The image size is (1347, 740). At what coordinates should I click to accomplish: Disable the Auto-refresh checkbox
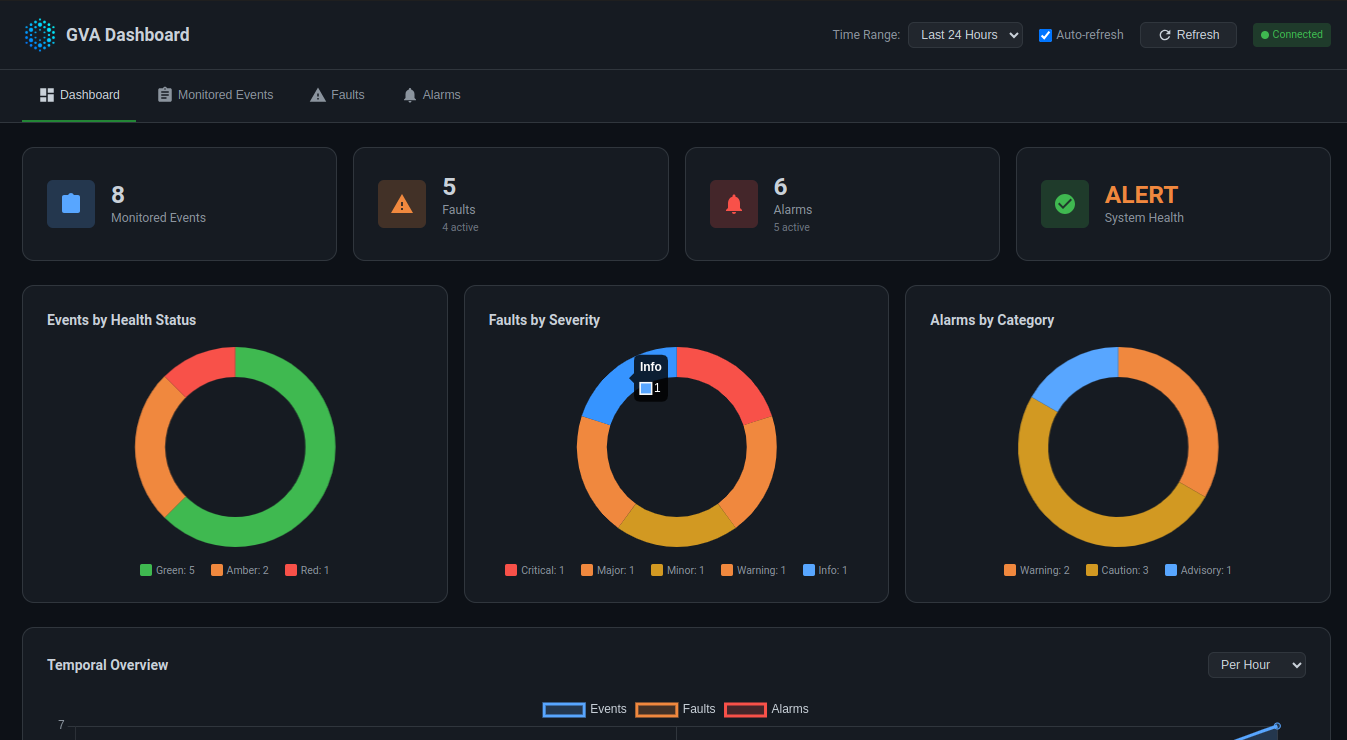point(1046,35)
